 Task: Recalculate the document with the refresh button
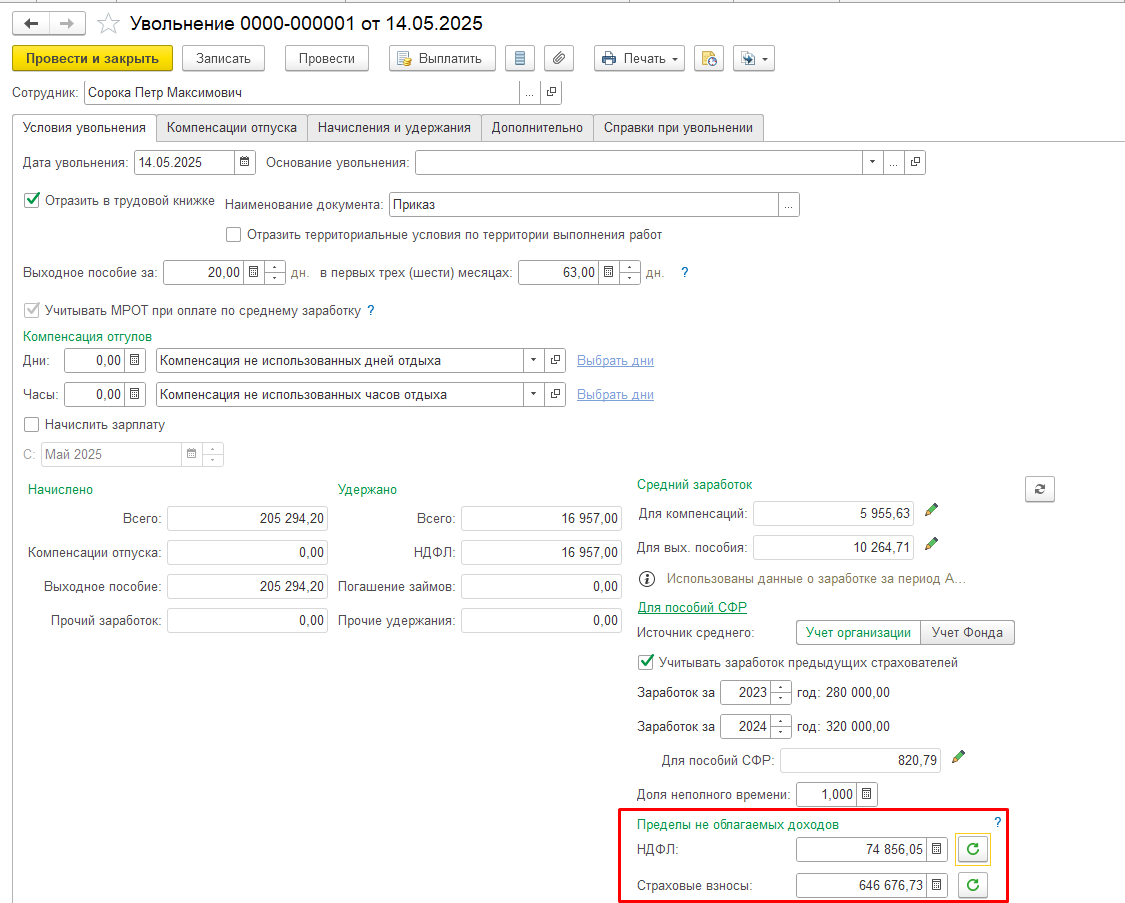coord(1040,489)
